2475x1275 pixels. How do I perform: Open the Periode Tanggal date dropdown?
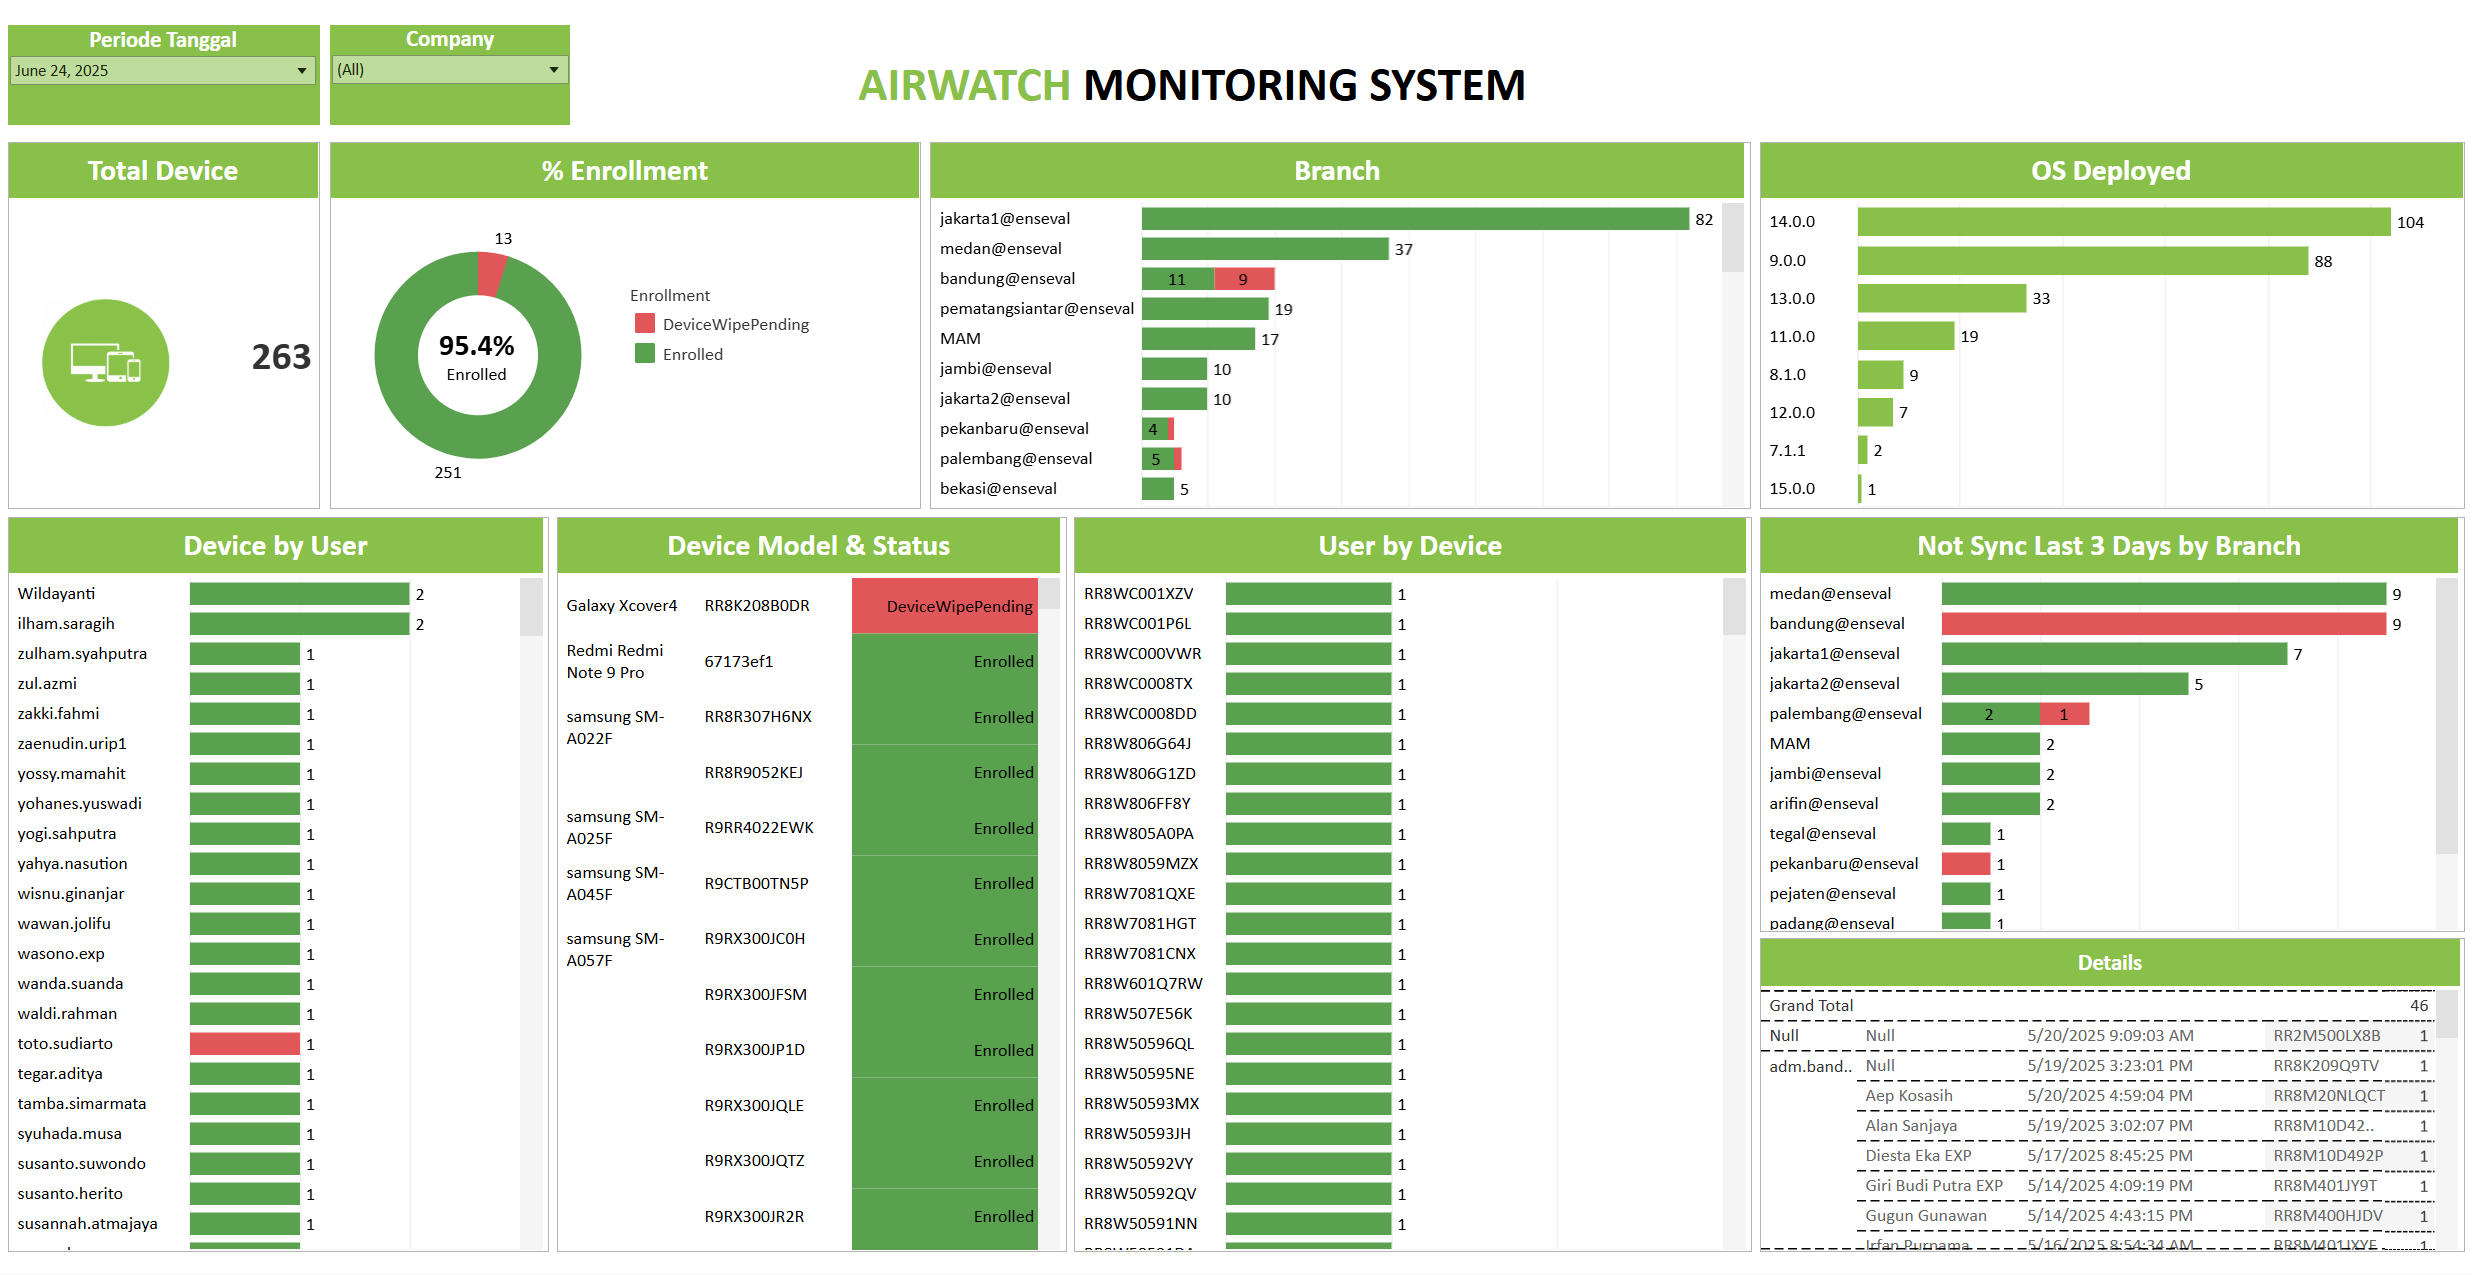pos(301,71)
